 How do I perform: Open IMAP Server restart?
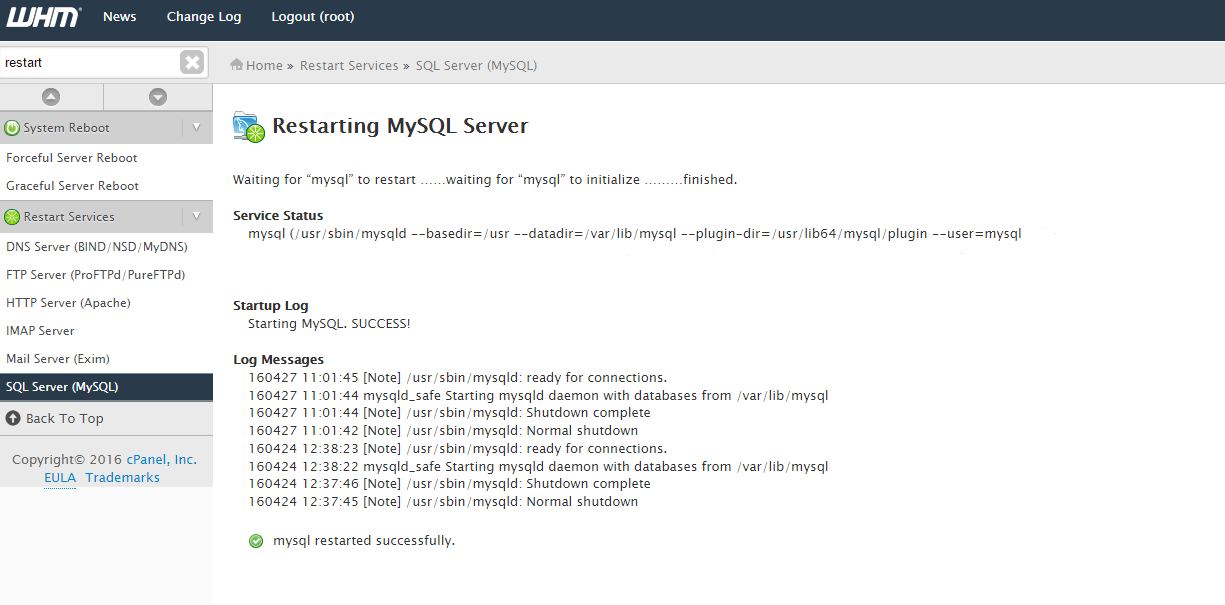pos(40,330)
